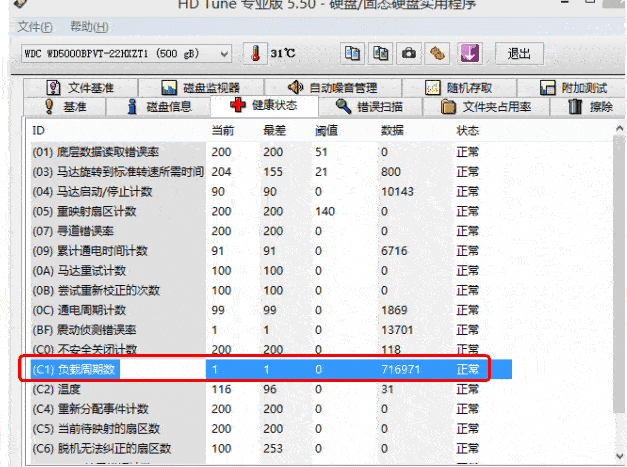Image resolution: width=627 pixels, height=467 pixels.
Task: Click the 磁盘监视器 chart icon
Action: (169, 88)
